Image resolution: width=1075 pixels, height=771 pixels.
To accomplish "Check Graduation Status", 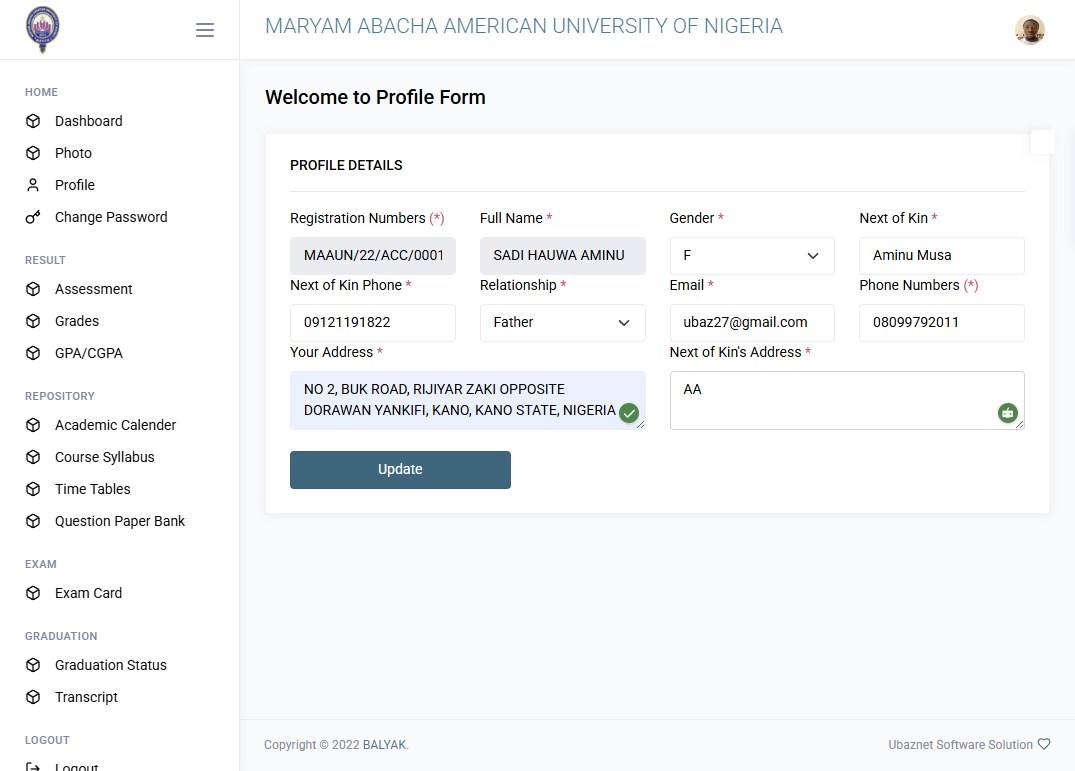I will (x=110, y=665).
